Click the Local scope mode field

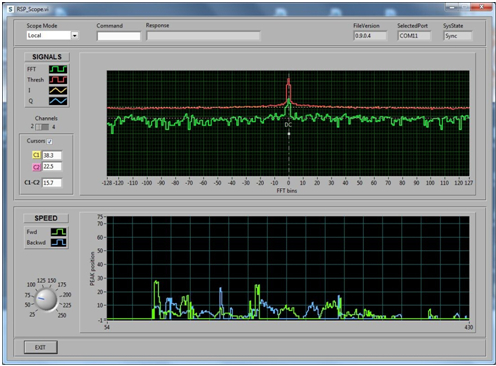(49, 35)
